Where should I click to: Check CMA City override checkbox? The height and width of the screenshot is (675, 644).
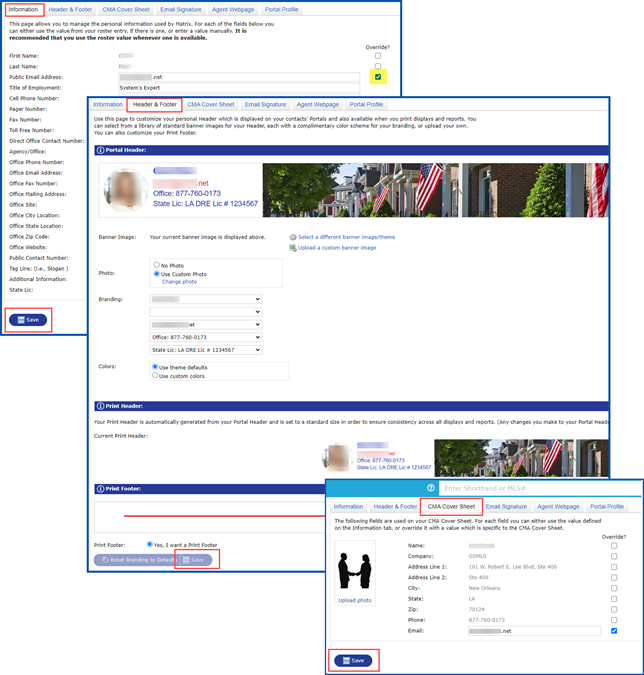coord(614,588)
